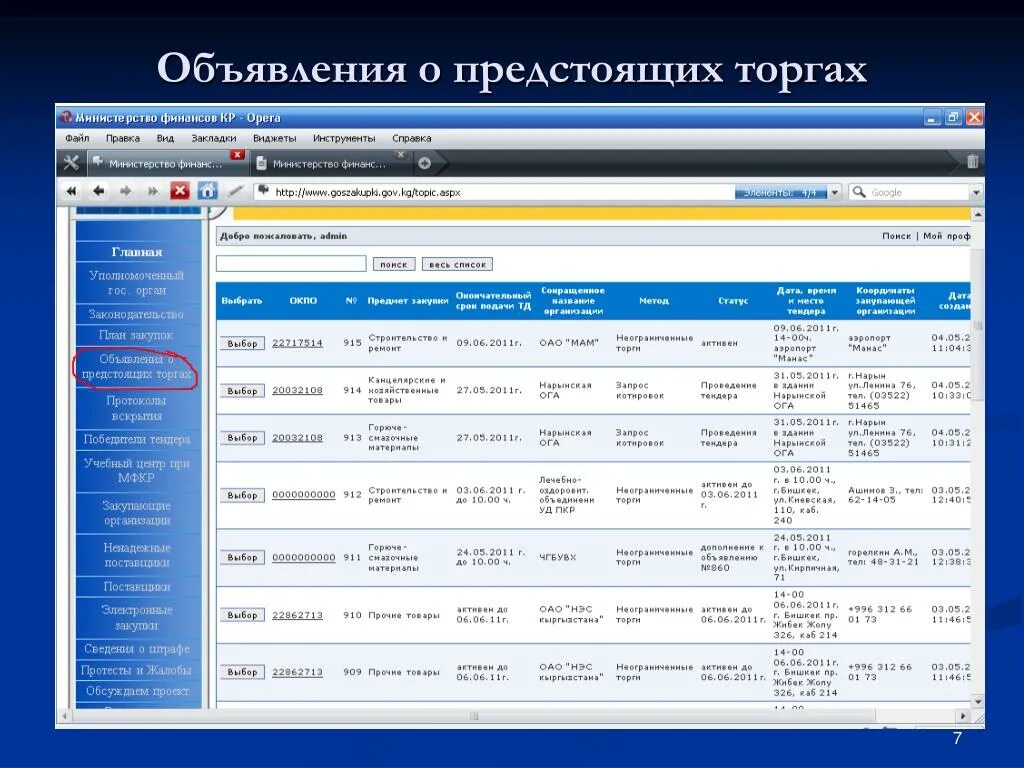Screen dimensions: 1024x768
Task: Close the second Министерство финанс tab
Action: click(400, 155)
